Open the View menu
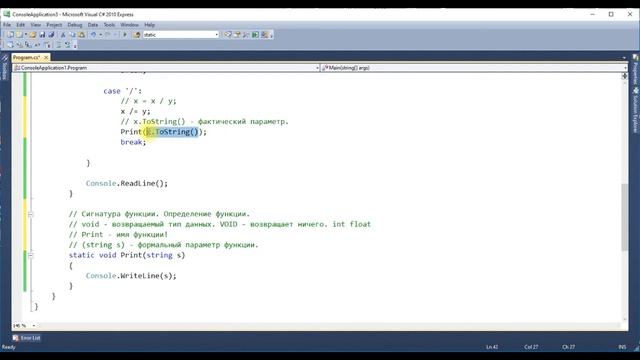The width and height of the screenshot is (640, 360). (36, 25)
